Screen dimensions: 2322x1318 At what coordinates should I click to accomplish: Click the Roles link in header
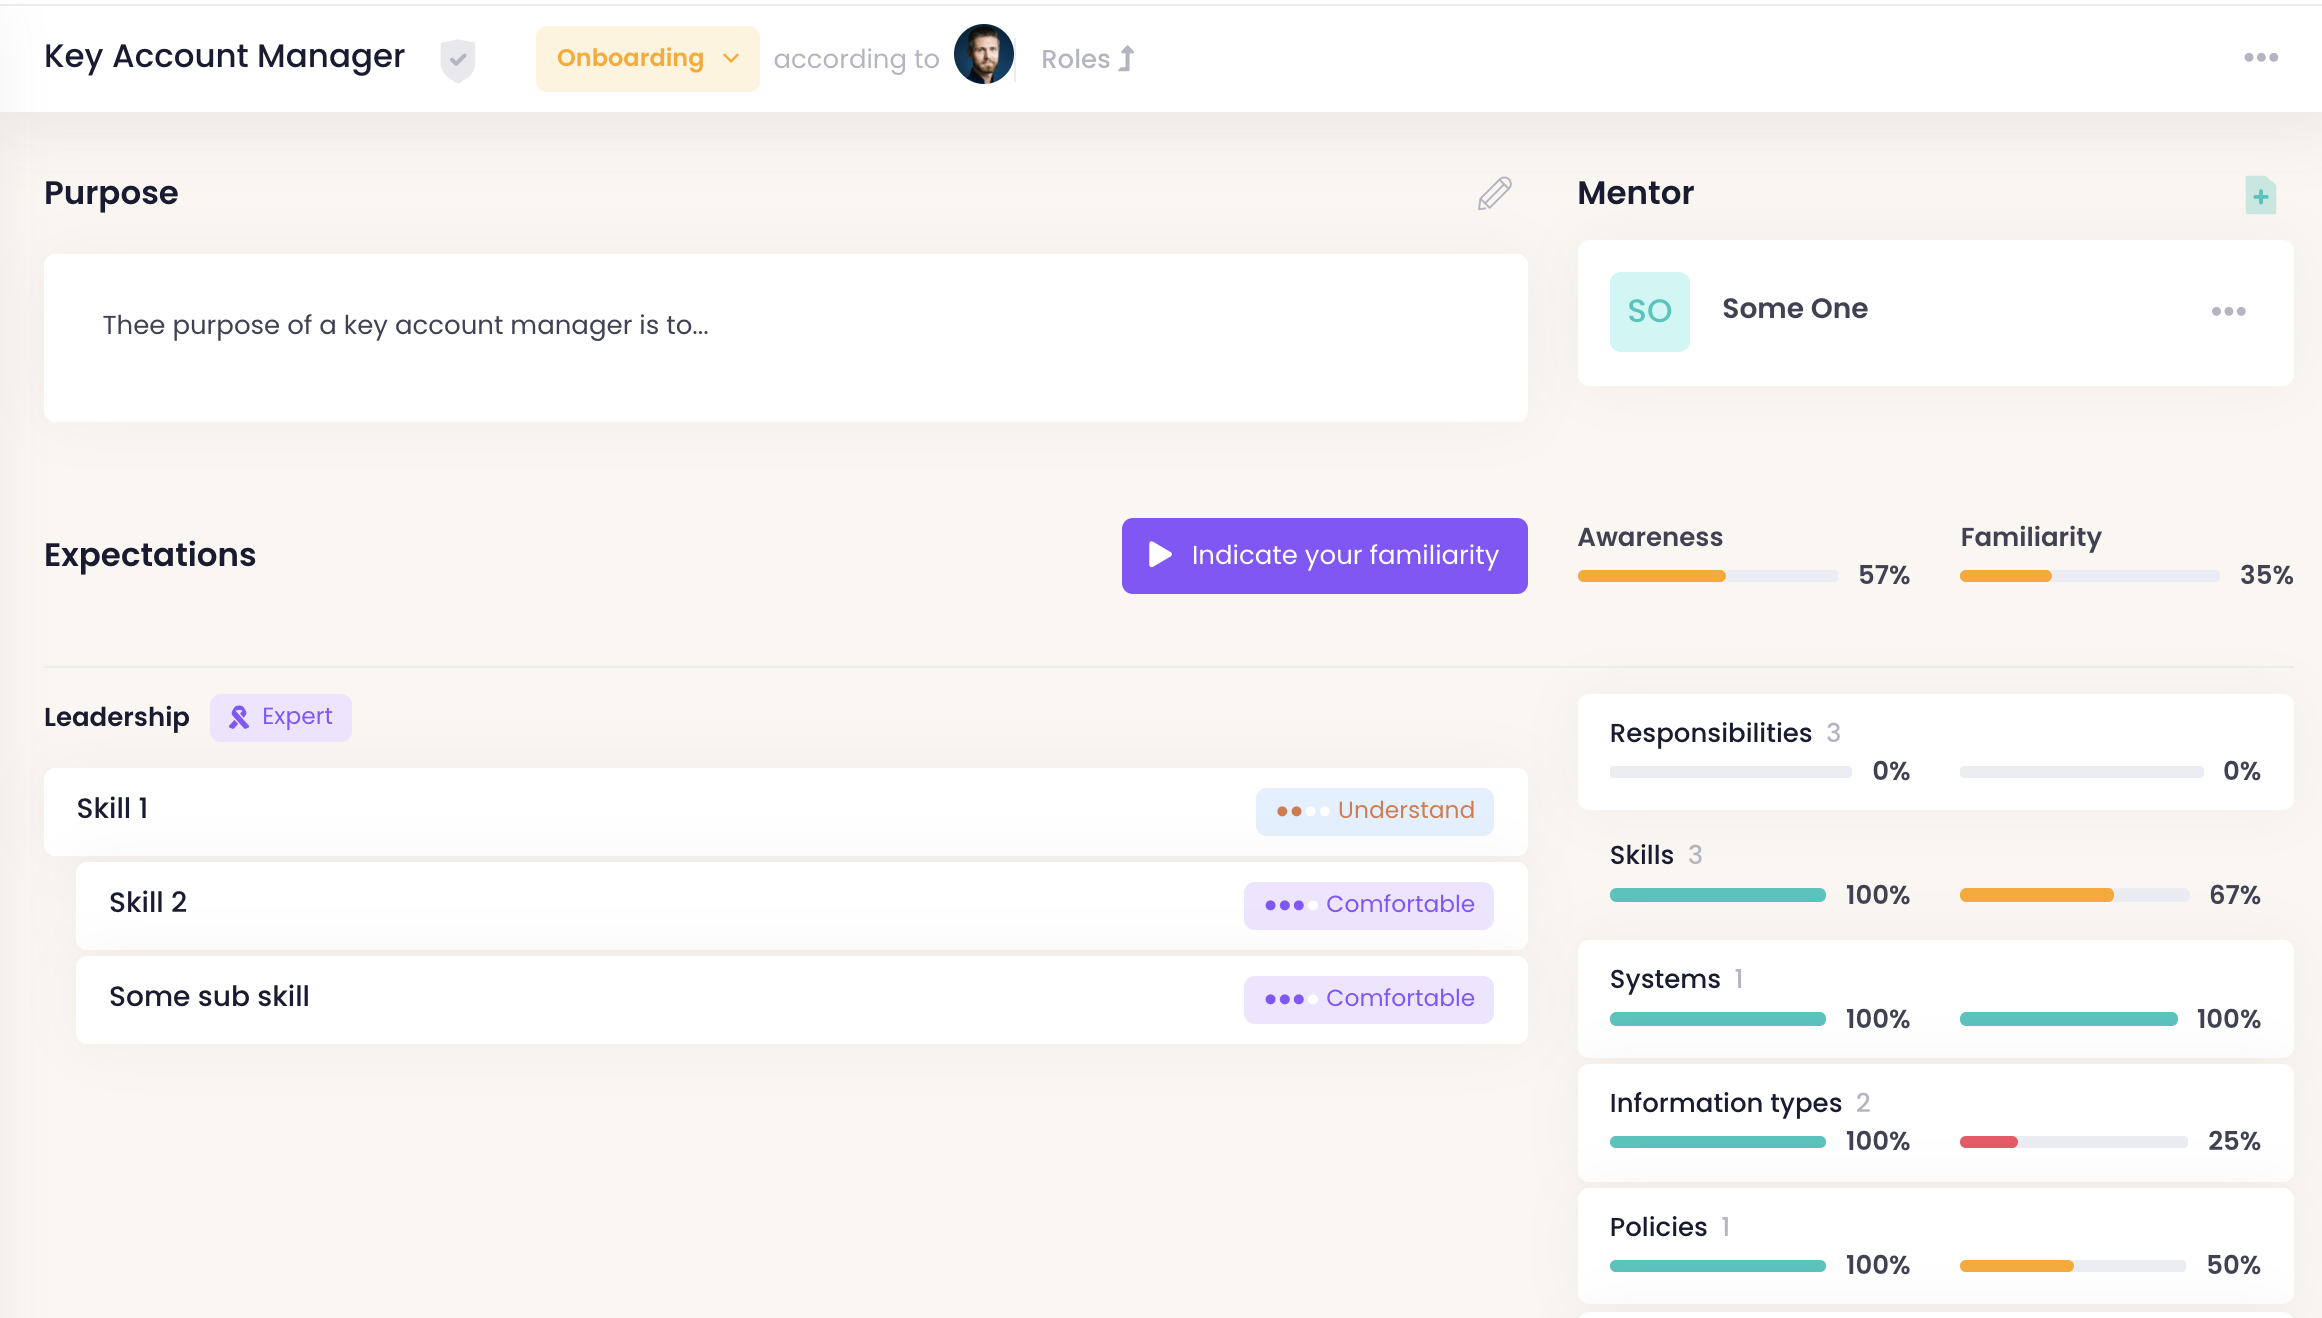click(1075, 59)
